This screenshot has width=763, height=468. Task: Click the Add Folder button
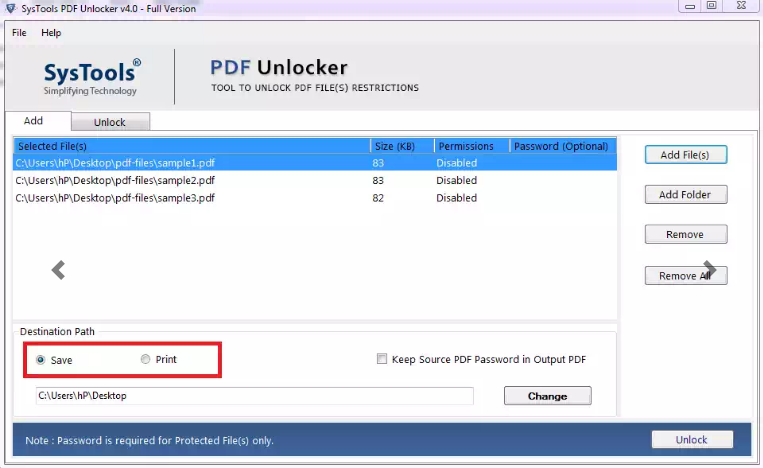pos(686,195)
